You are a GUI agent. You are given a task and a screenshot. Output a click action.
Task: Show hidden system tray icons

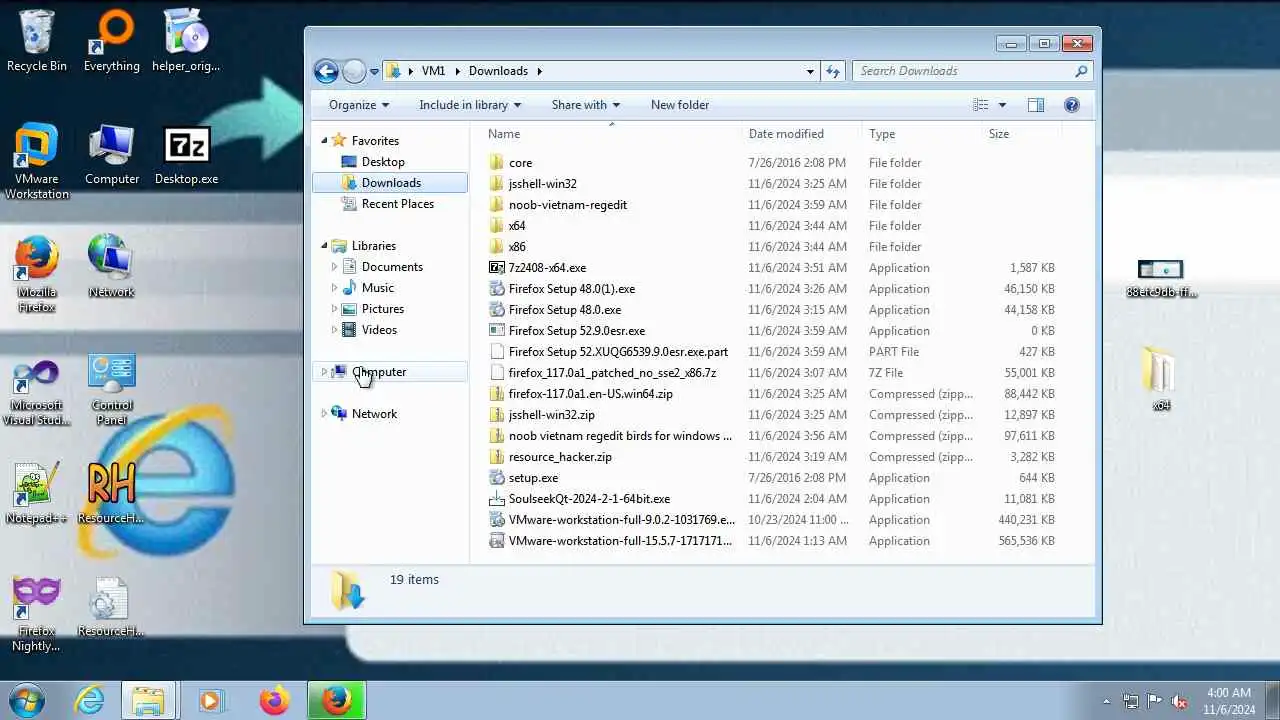pyautogui.click(x=1106, y=701)
